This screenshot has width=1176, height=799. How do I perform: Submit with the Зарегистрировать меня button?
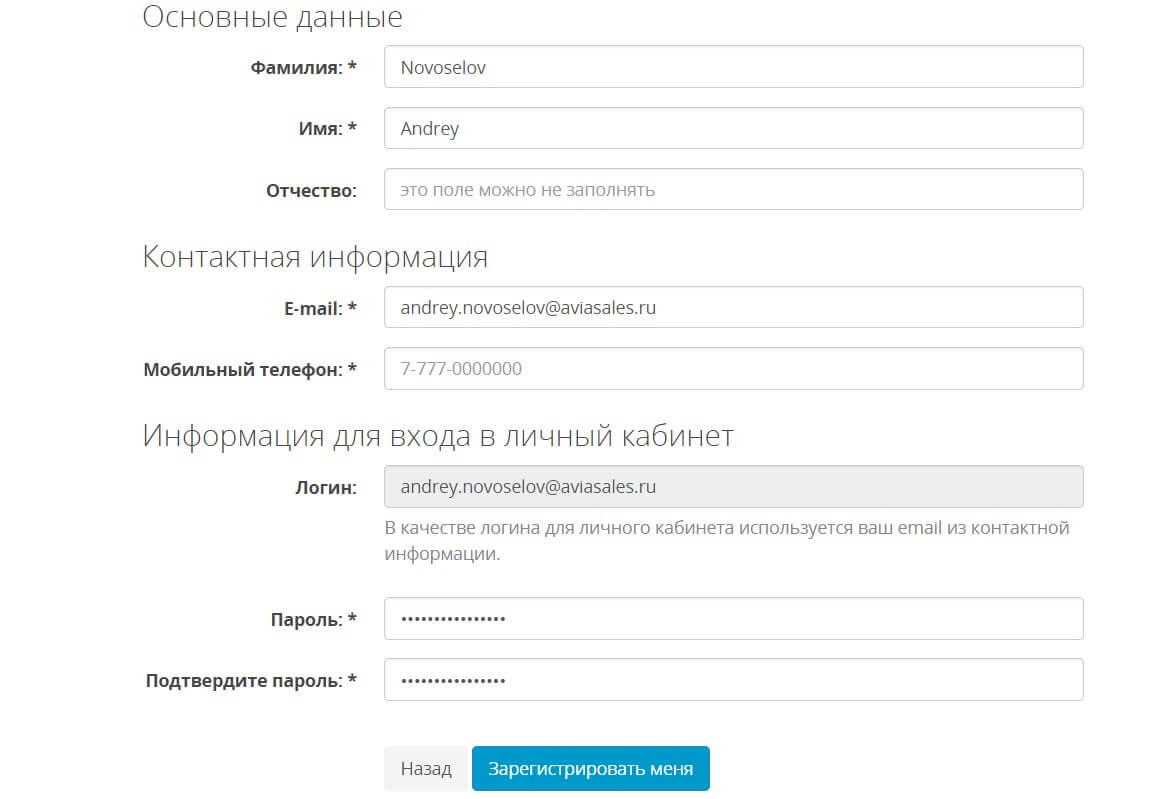click(x=590, y=769)
